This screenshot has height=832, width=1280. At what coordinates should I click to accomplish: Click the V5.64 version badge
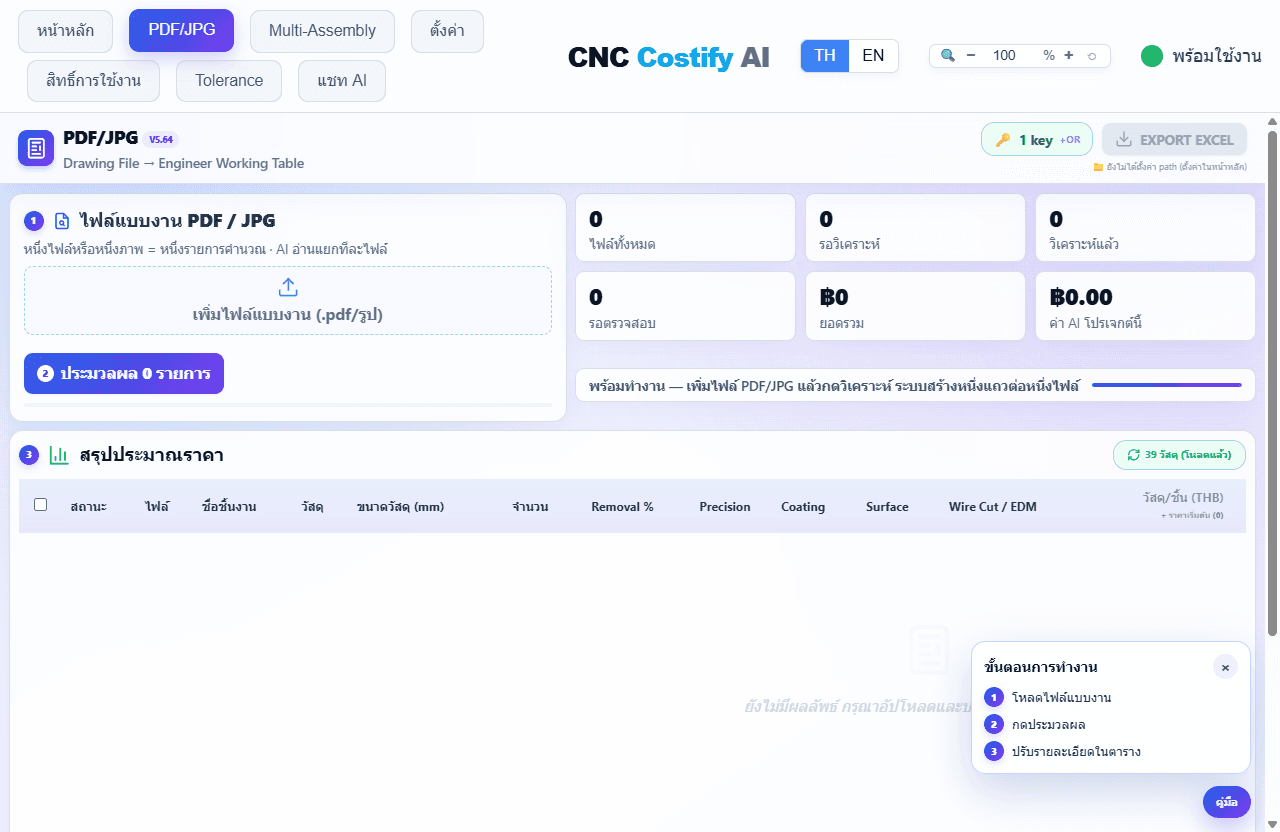click(x=161, y=140)
